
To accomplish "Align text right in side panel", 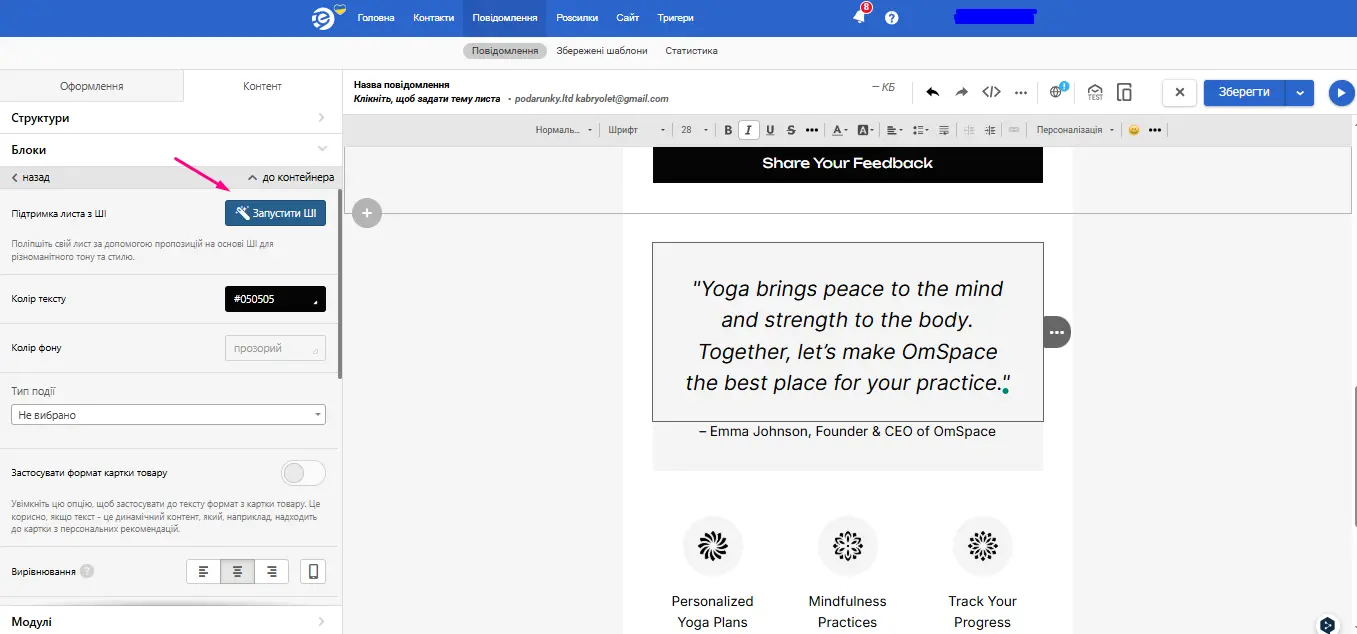I will [x=271, y=572].
